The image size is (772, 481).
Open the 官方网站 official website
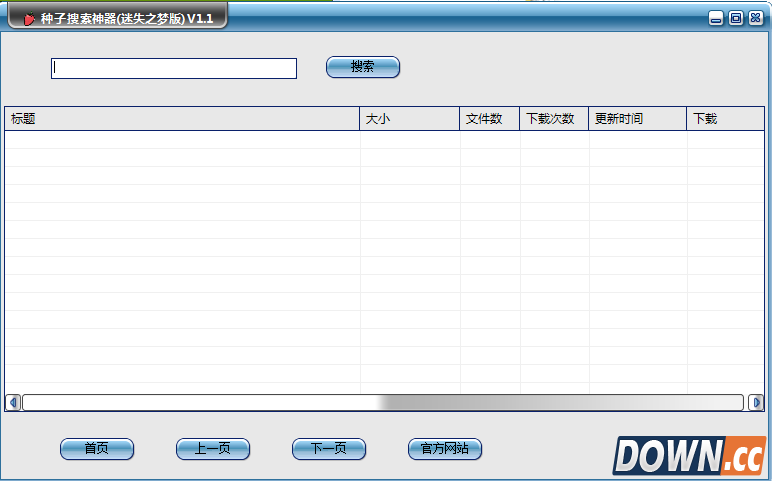pyautogui.click(x=445, y=449)
